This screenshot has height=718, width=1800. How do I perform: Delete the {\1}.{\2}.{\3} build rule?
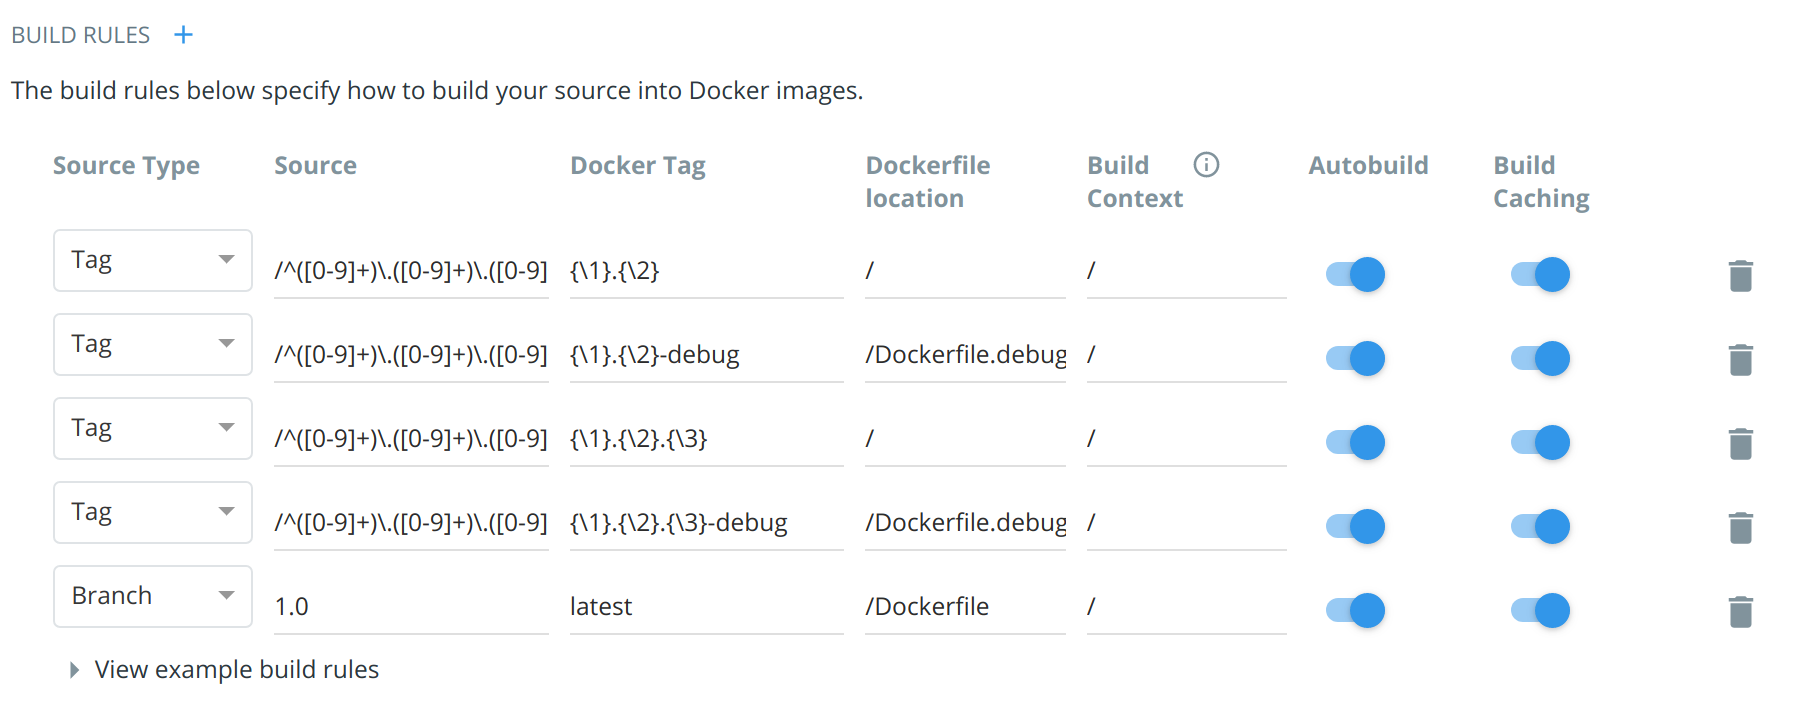[1740, 442]
